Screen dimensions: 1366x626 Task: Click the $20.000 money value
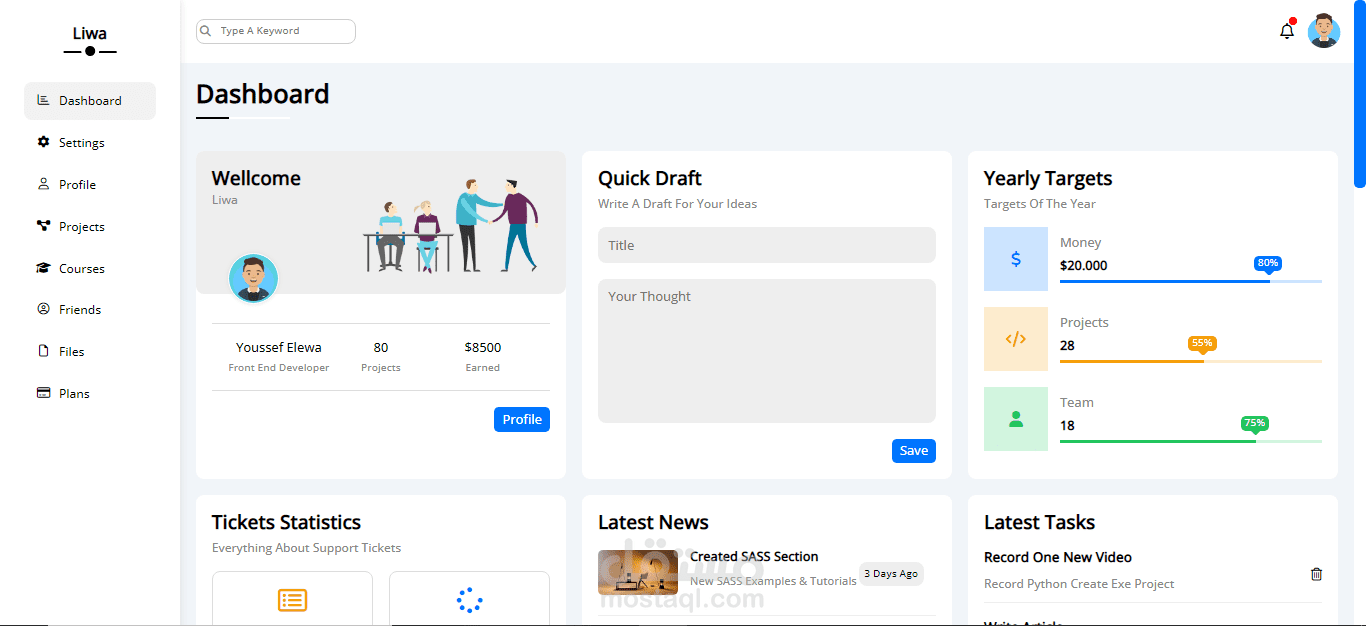pyautogui.click(x=1084, y=266)
